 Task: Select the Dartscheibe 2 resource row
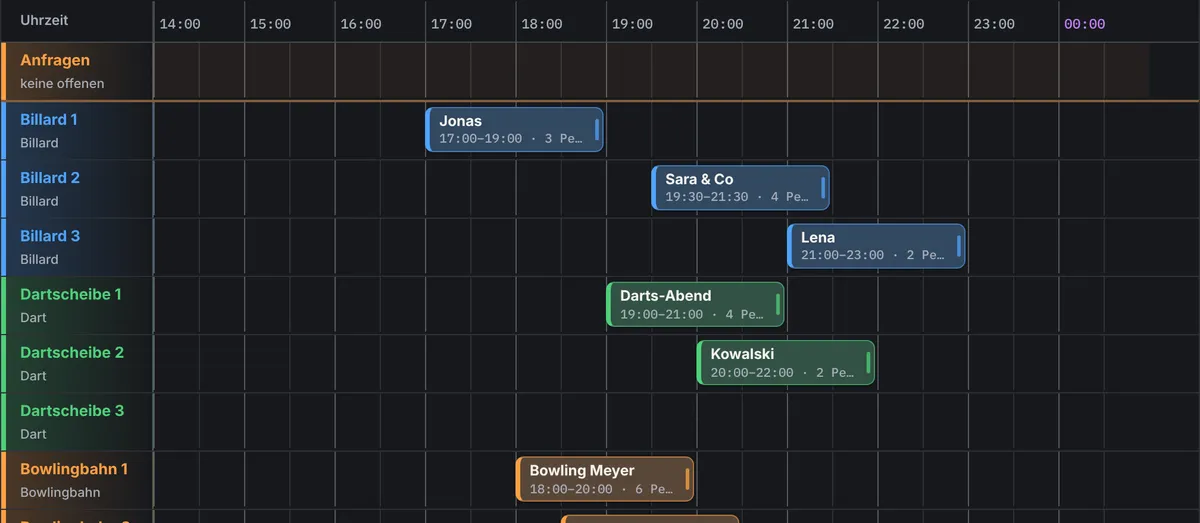click(x=77, y=363)
